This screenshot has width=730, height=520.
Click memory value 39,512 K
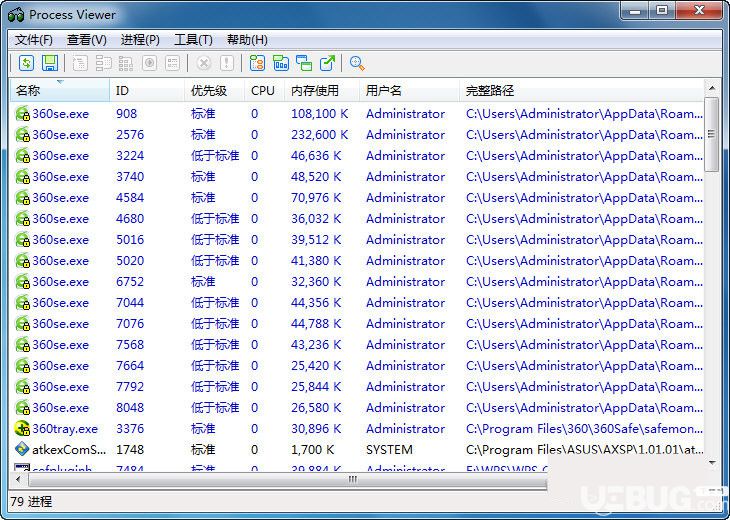pos(316,240)
